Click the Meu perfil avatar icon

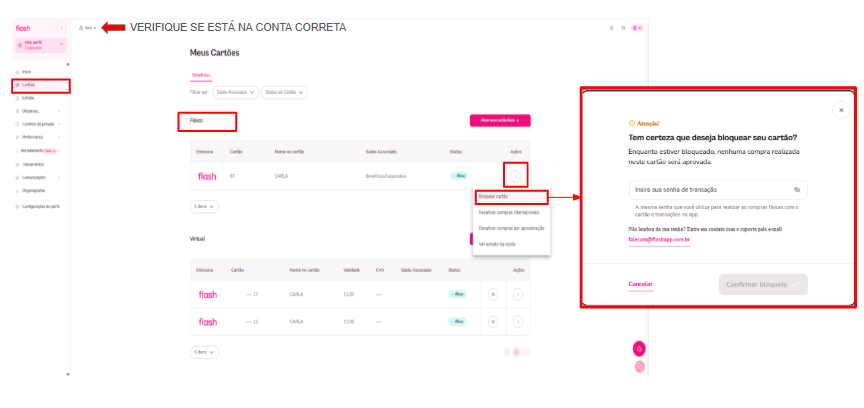[20, 45]
